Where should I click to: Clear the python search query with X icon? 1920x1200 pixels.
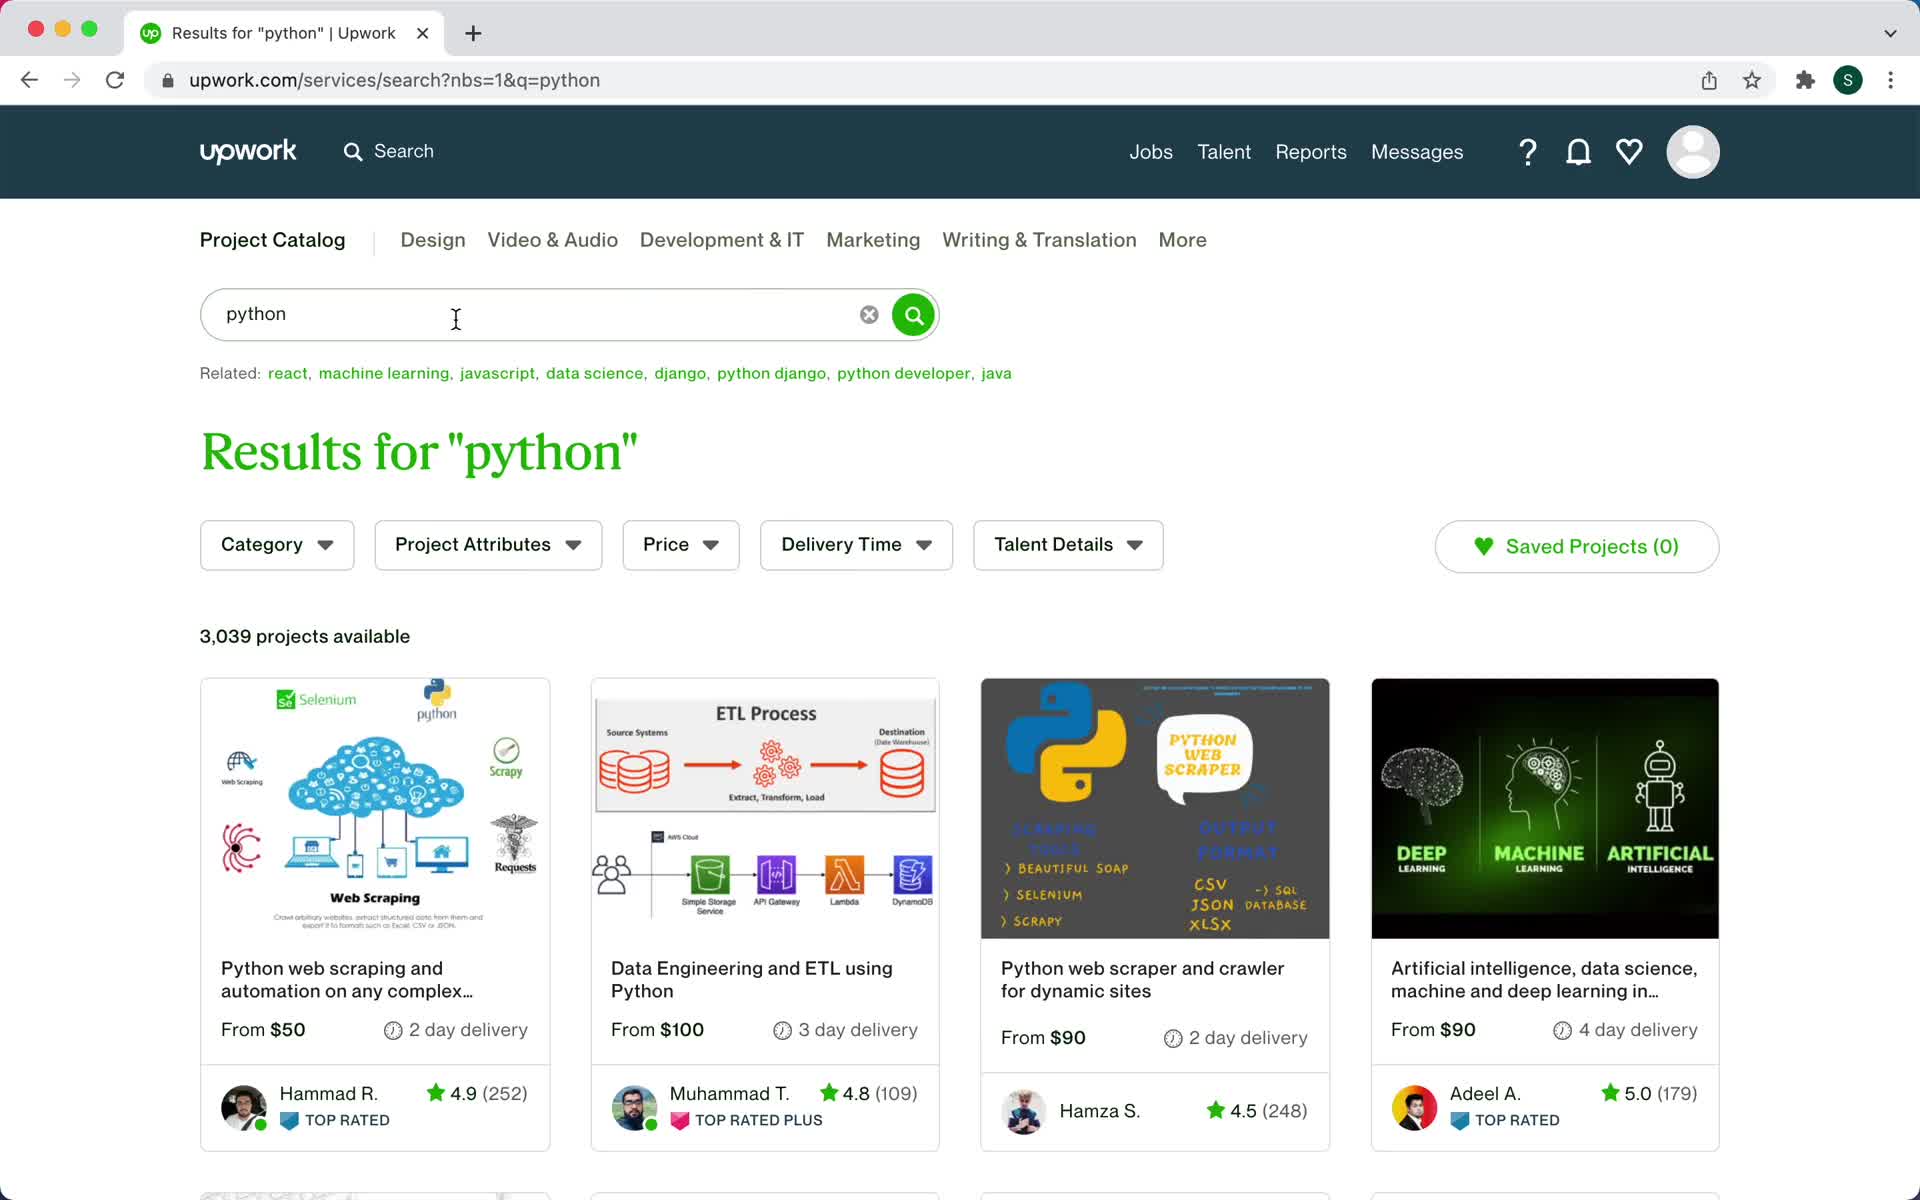[x=869, y=315]
